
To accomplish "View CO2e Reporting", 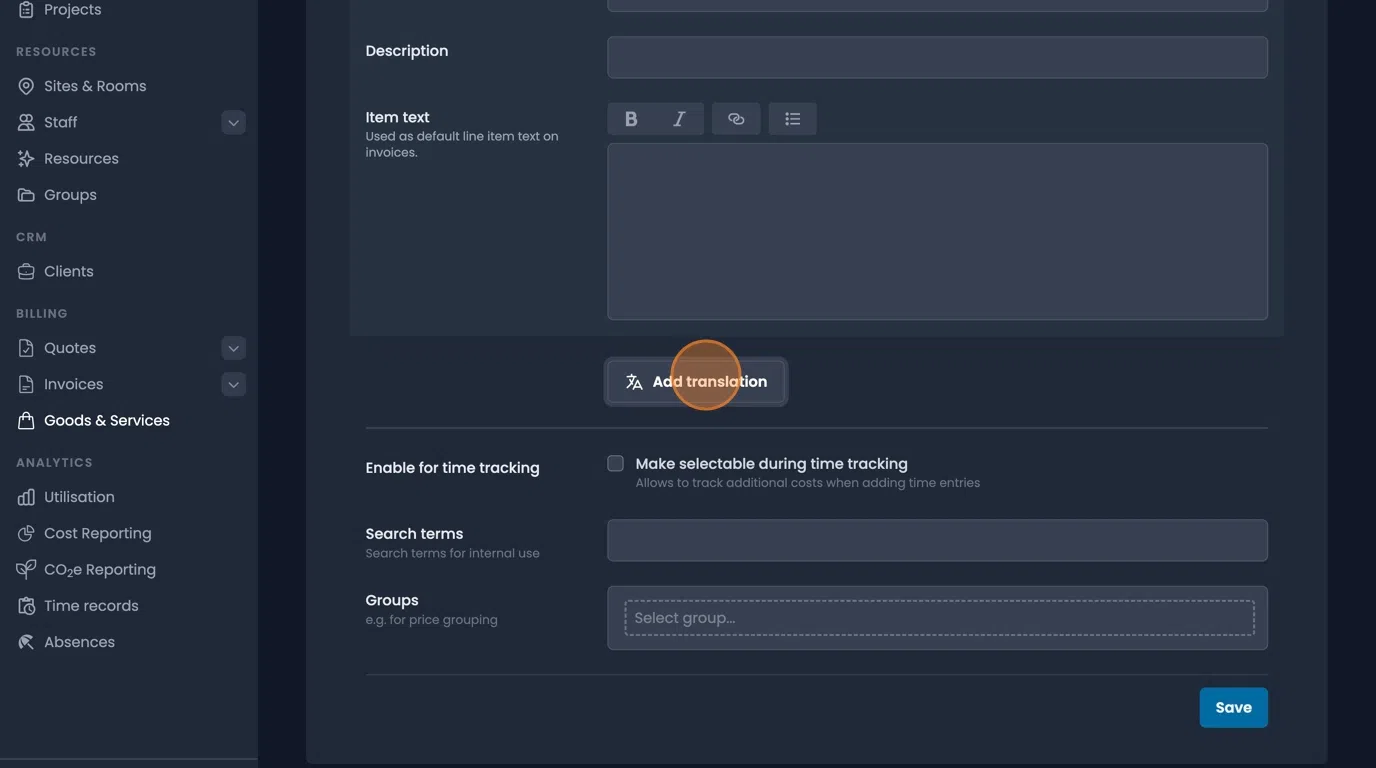I will coord(99,568).
